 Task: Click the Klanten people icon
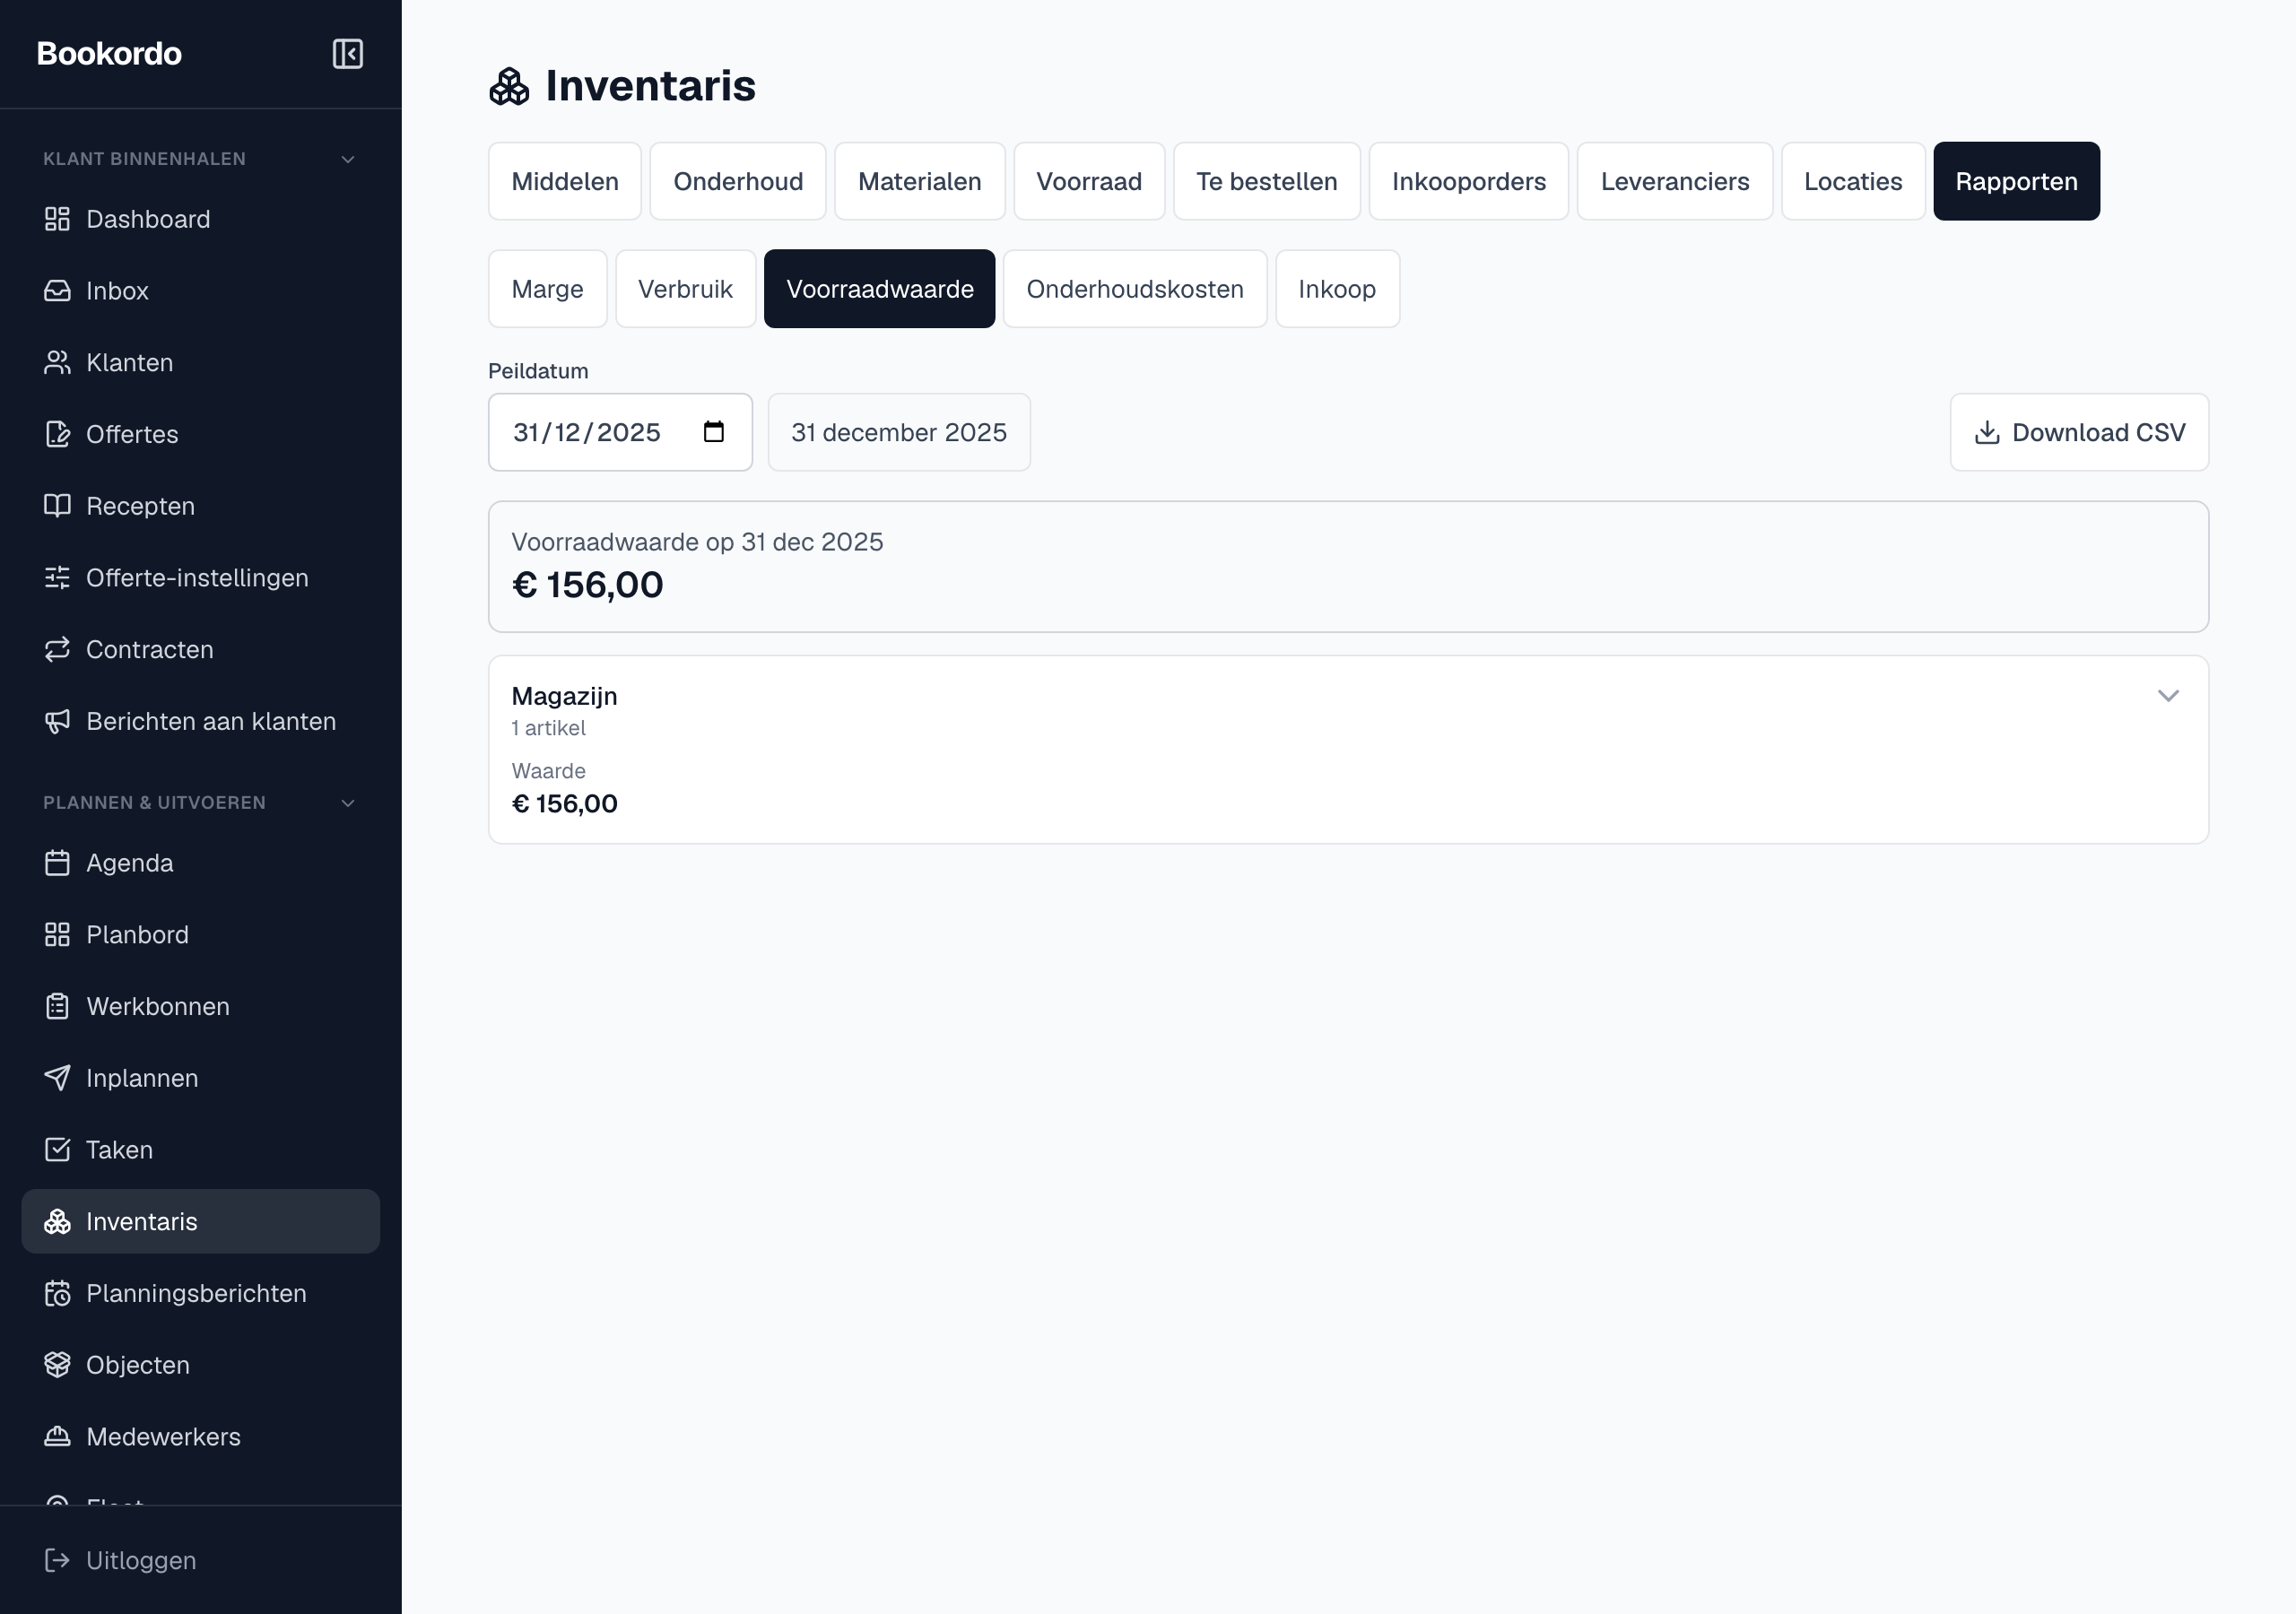57,363
